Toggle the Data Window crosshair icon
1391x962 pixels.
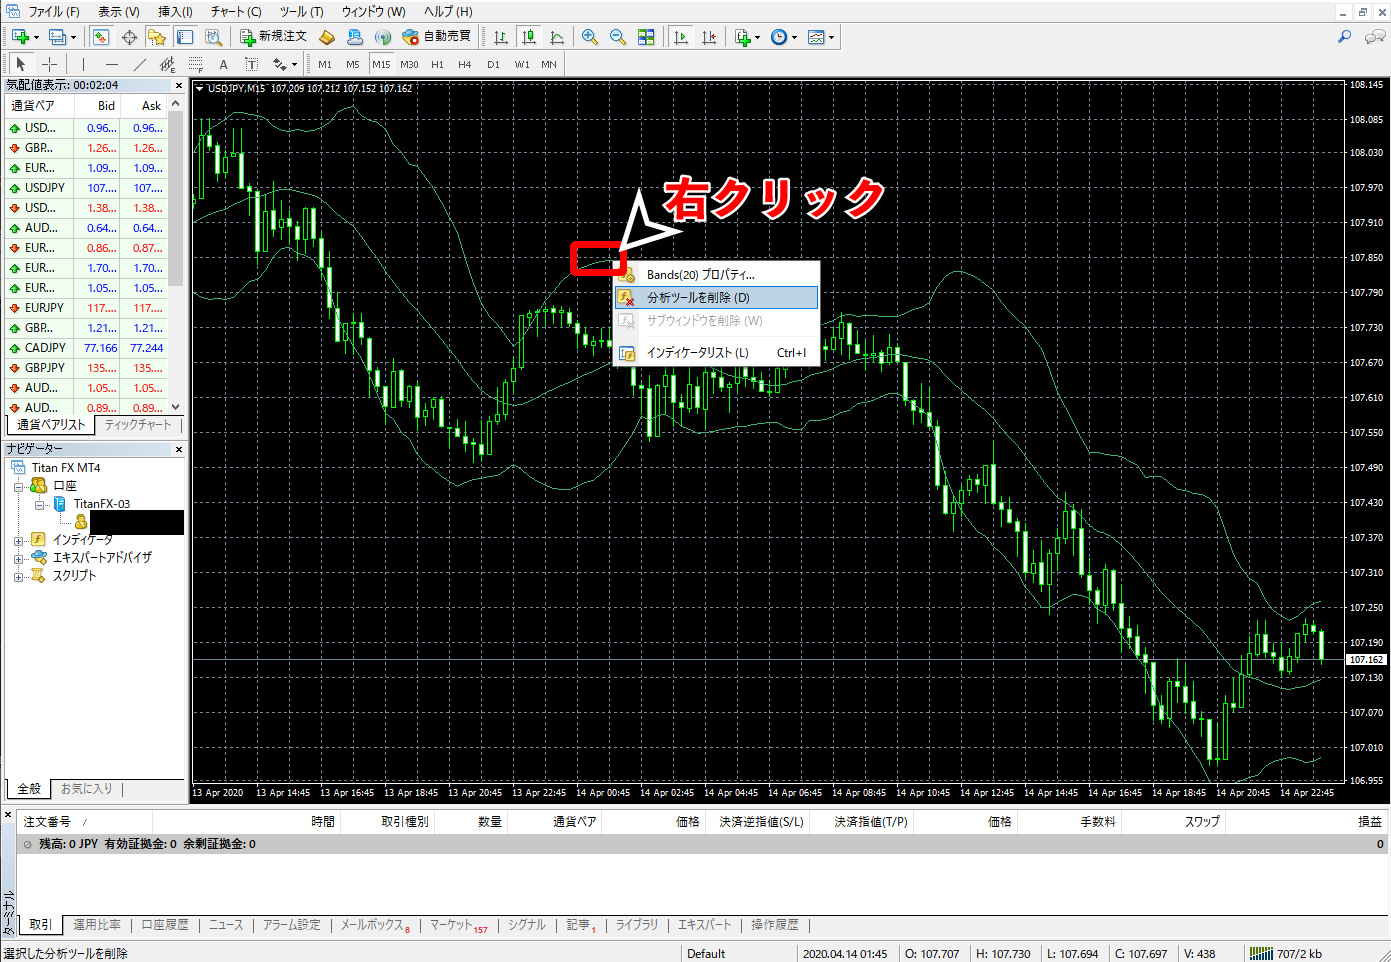pos(129,37)
